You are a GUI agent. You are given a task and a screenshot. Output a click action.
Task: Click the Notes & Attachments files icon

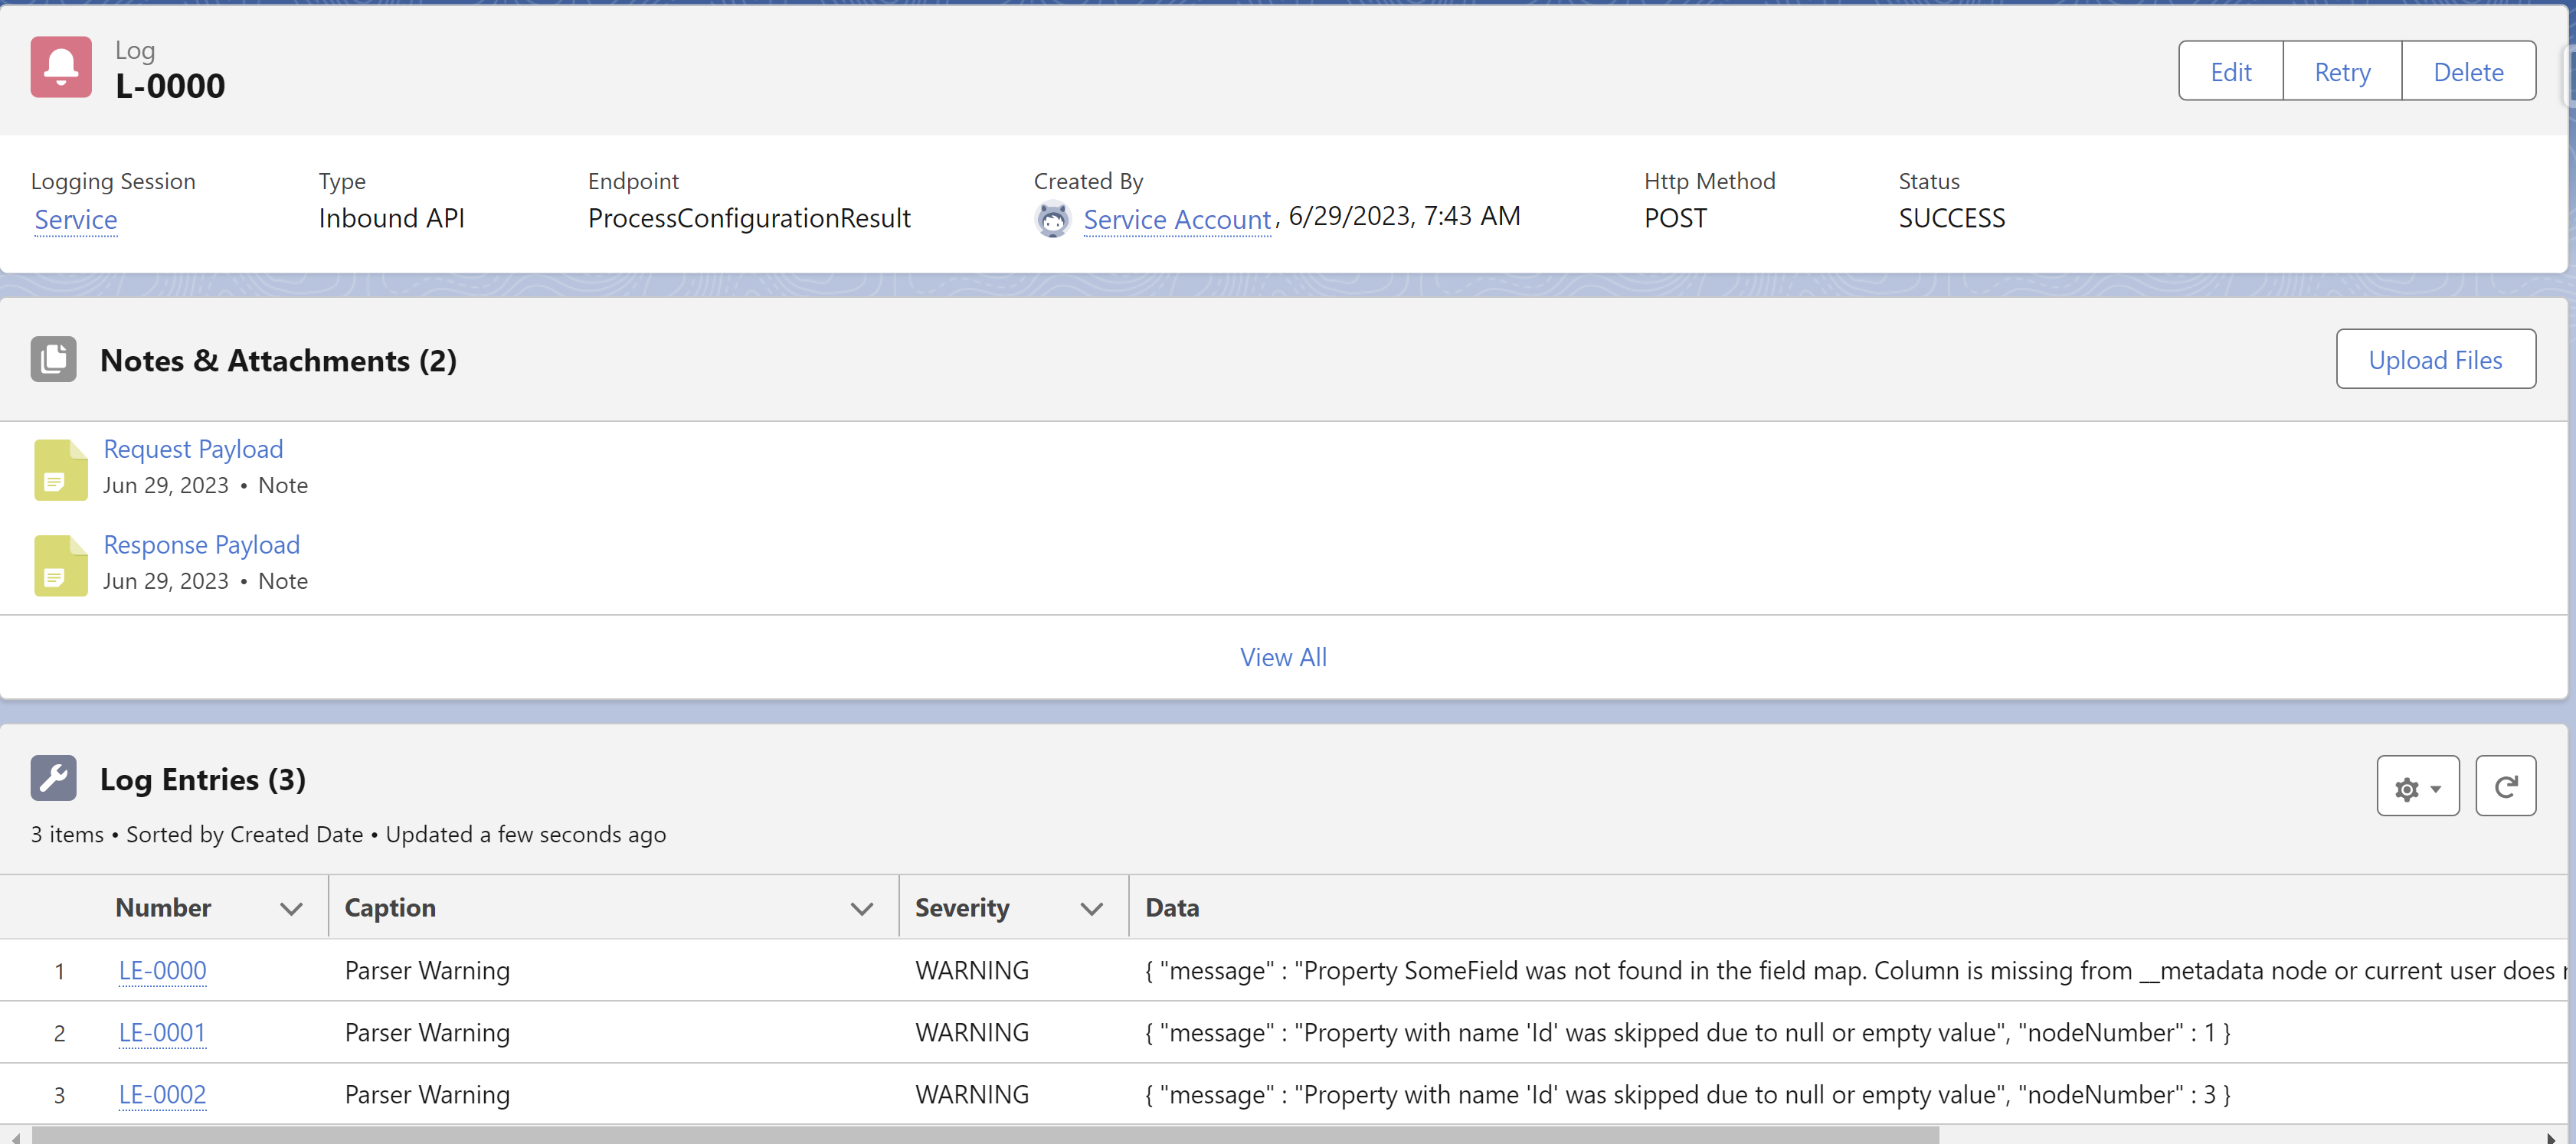53,360
